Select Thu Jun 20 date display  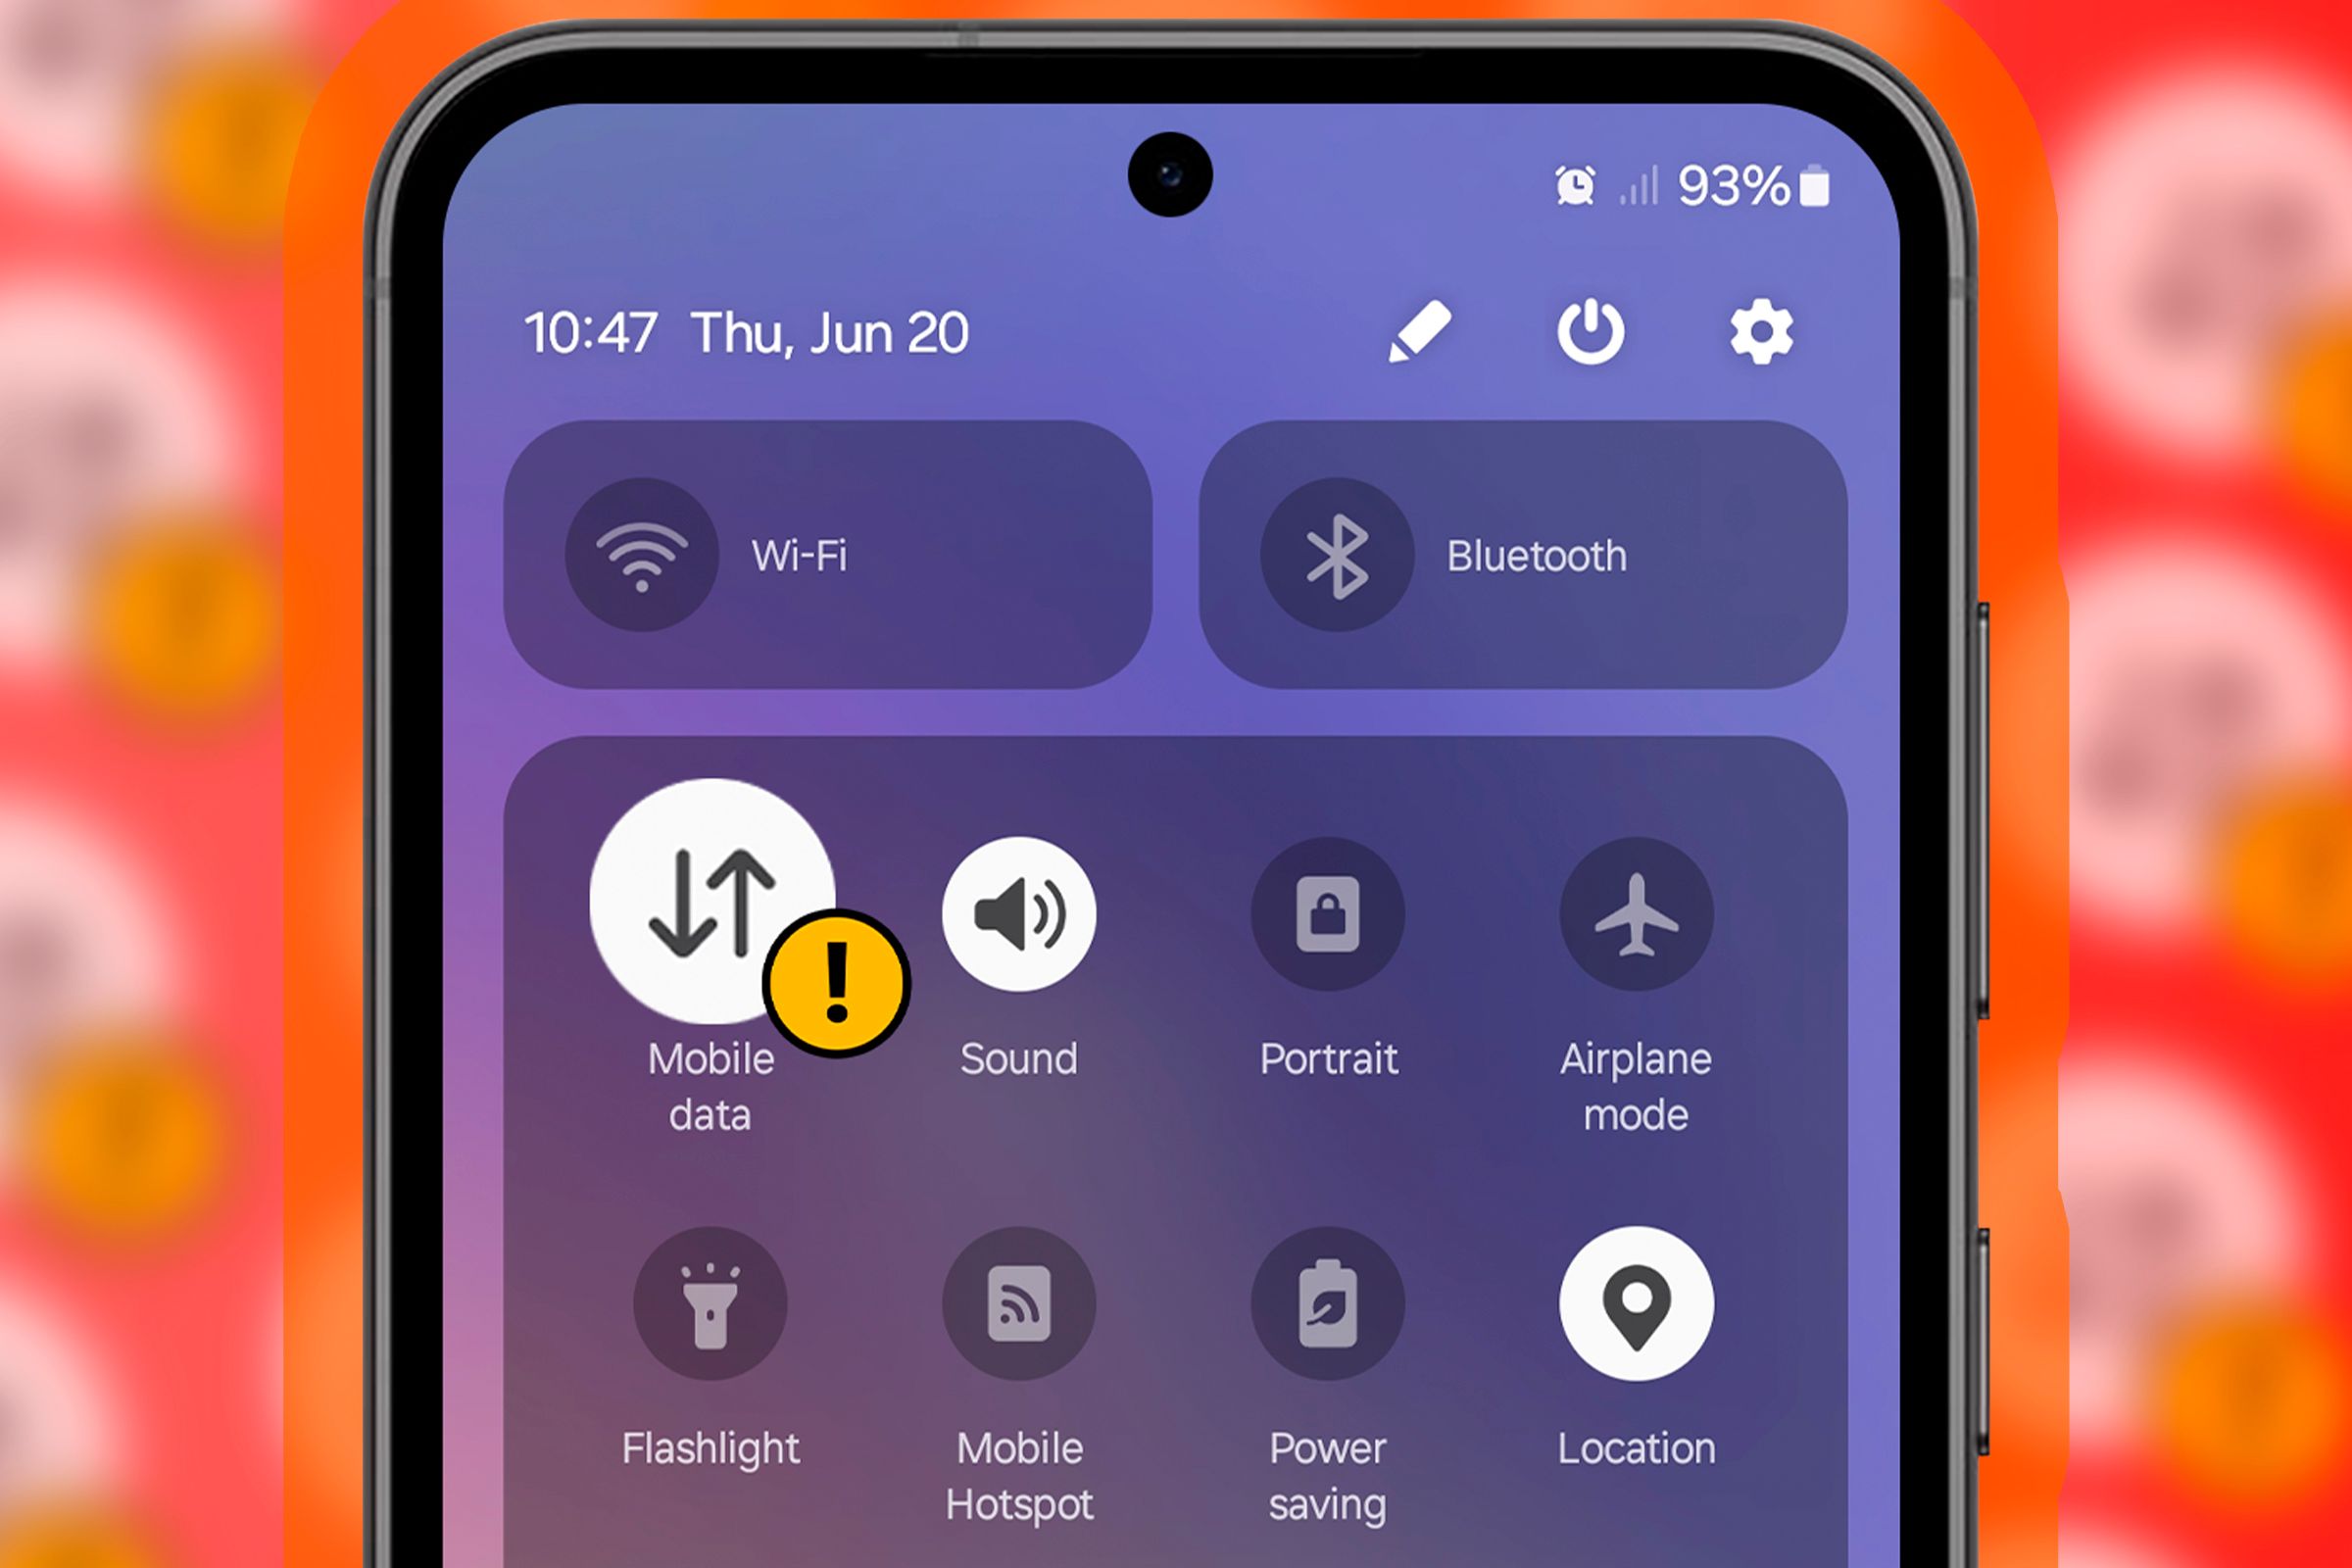click(891, 331)
